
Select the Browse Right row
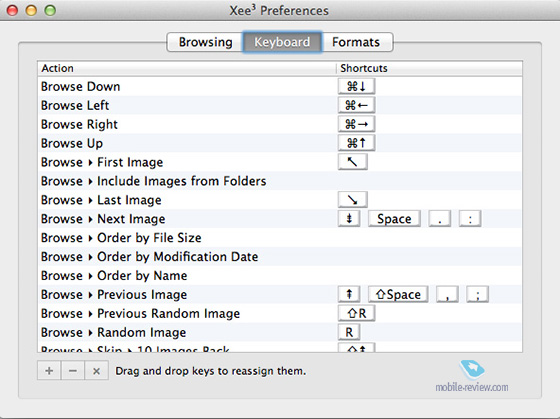click(x=280, y=124)
